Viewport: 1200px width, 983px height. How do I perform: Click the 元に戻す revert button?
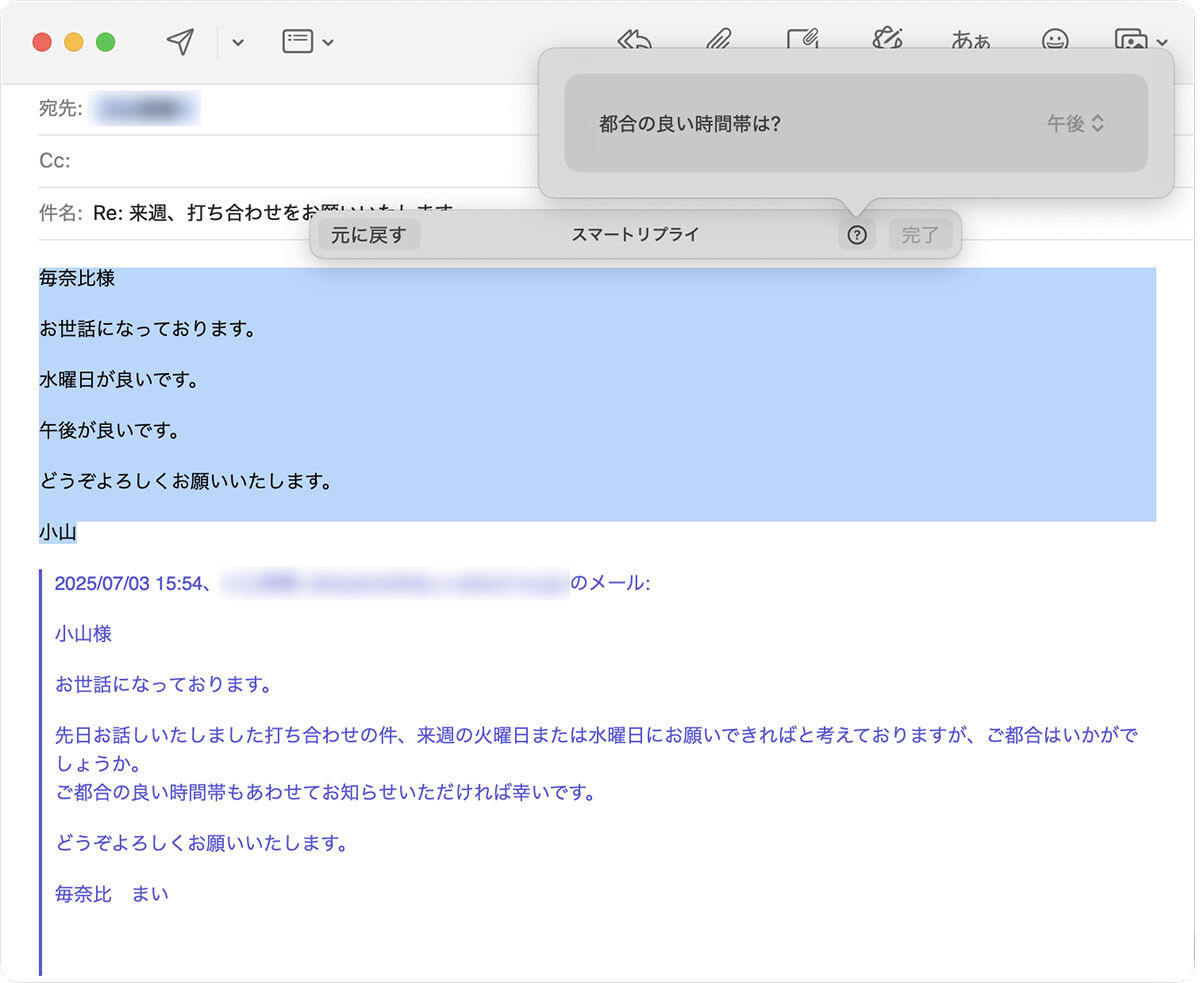tap(369, 236)
